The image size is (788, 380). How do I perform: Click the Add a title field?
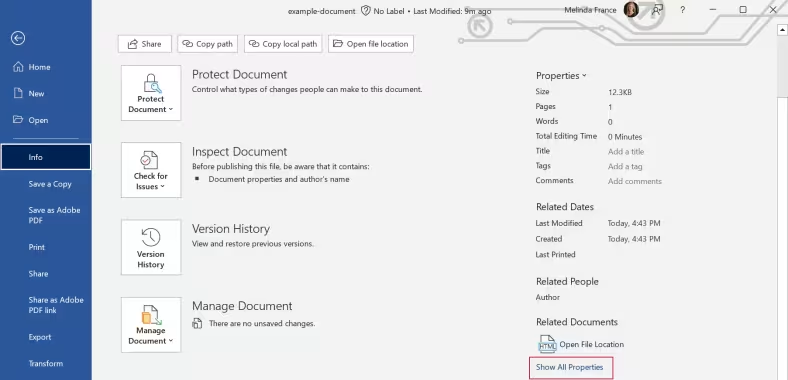pyautogui.click(x=626, y=151)
